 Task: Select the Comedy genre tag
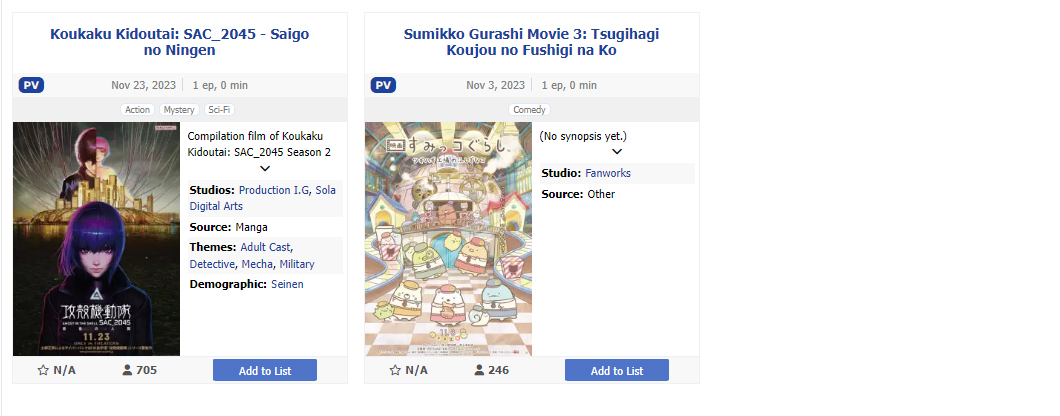click(529, 110)
